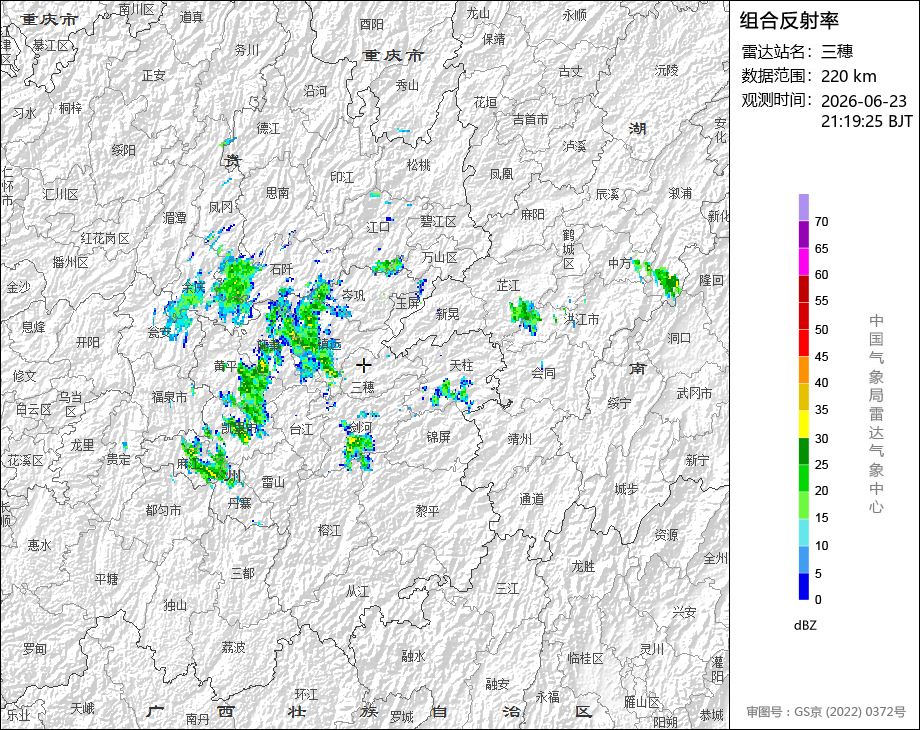Click the 三都 county label
Viewport: 920px width, 730px height.
(242, 573)
